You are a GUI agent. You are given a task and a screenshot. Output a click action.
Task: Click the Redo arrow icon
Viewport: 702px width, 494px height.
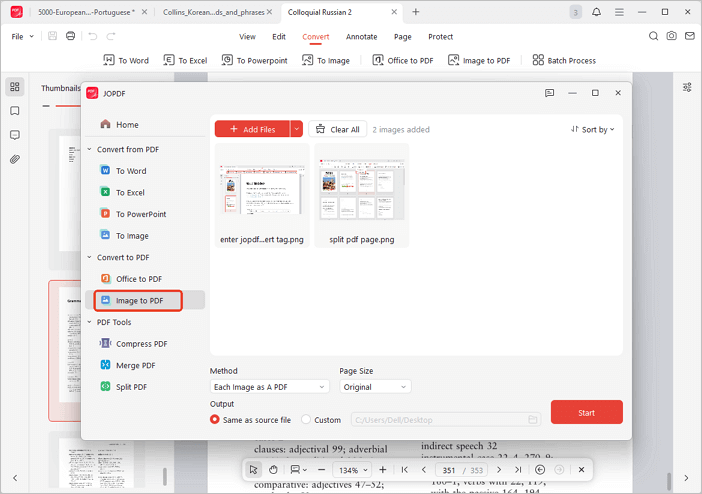(x=111, y=36)
